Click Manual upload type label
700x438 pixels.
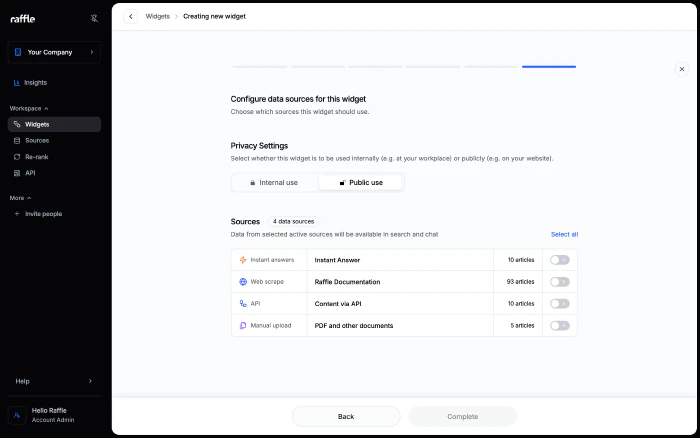tap(271, 325)
